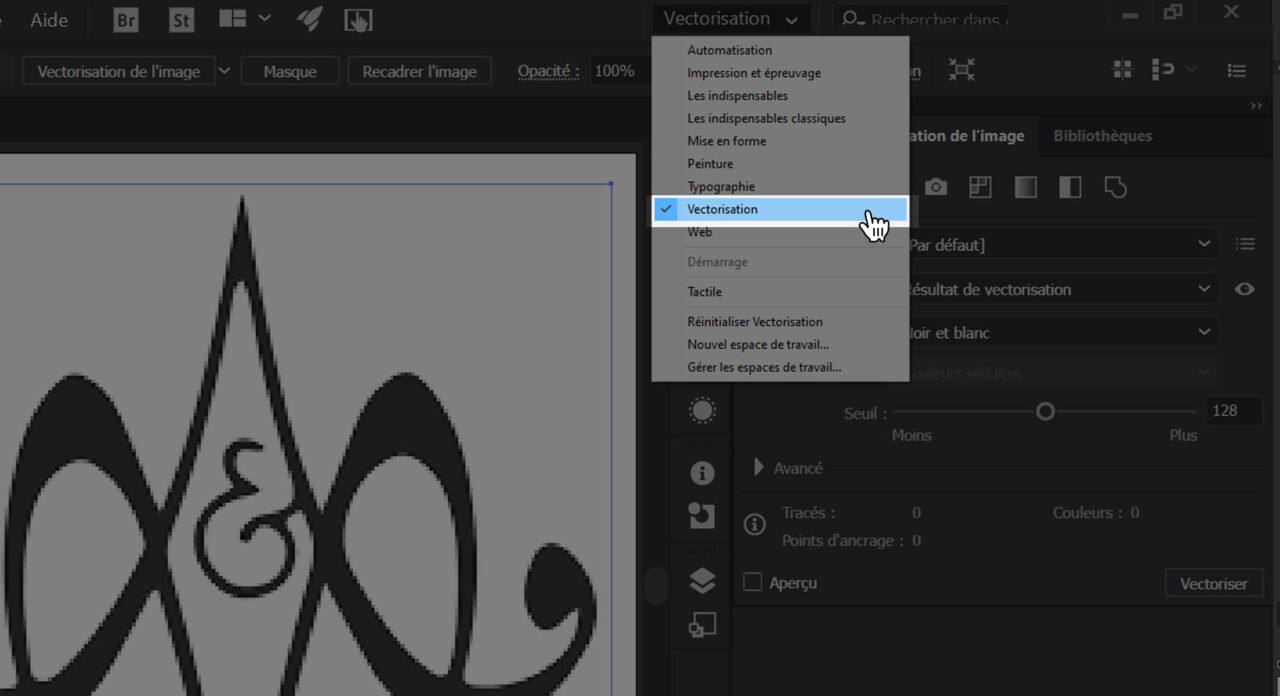Screen dimensions: 1280x696
Task: Select the Outline trace preset icon
Action: (1115, 186)
